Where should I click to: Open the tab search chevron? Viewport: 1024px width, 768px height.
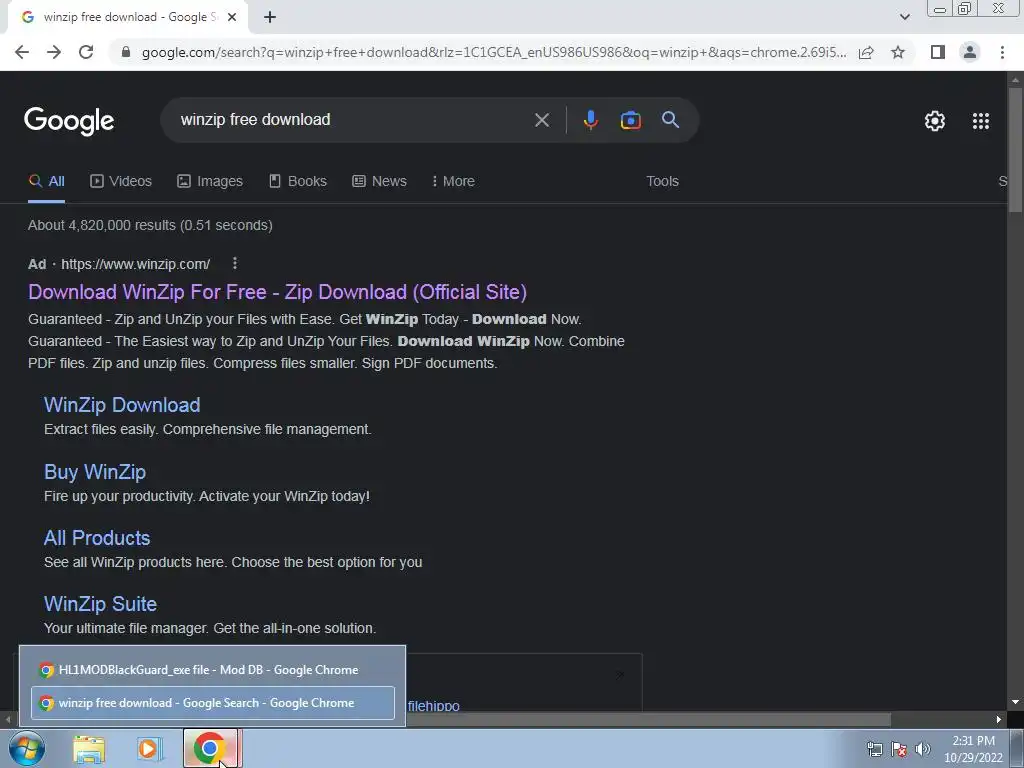(x=904, y=17)
